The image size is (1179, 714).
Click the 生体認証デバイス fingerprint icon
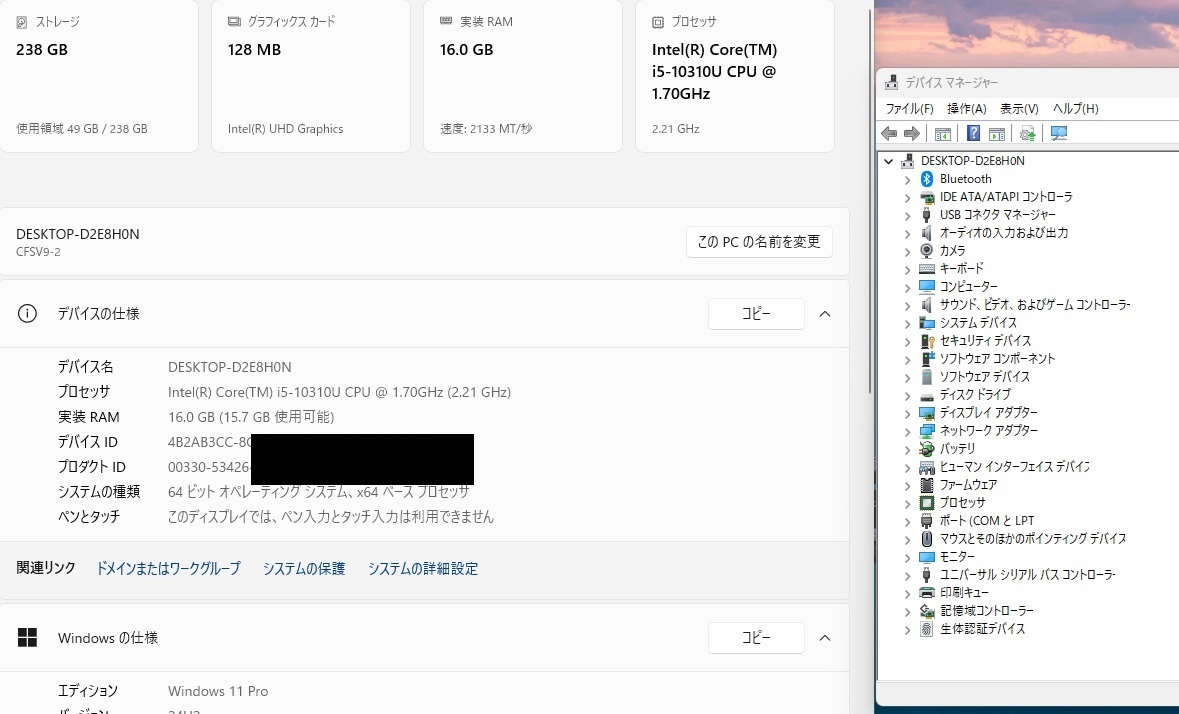point(926,629)
